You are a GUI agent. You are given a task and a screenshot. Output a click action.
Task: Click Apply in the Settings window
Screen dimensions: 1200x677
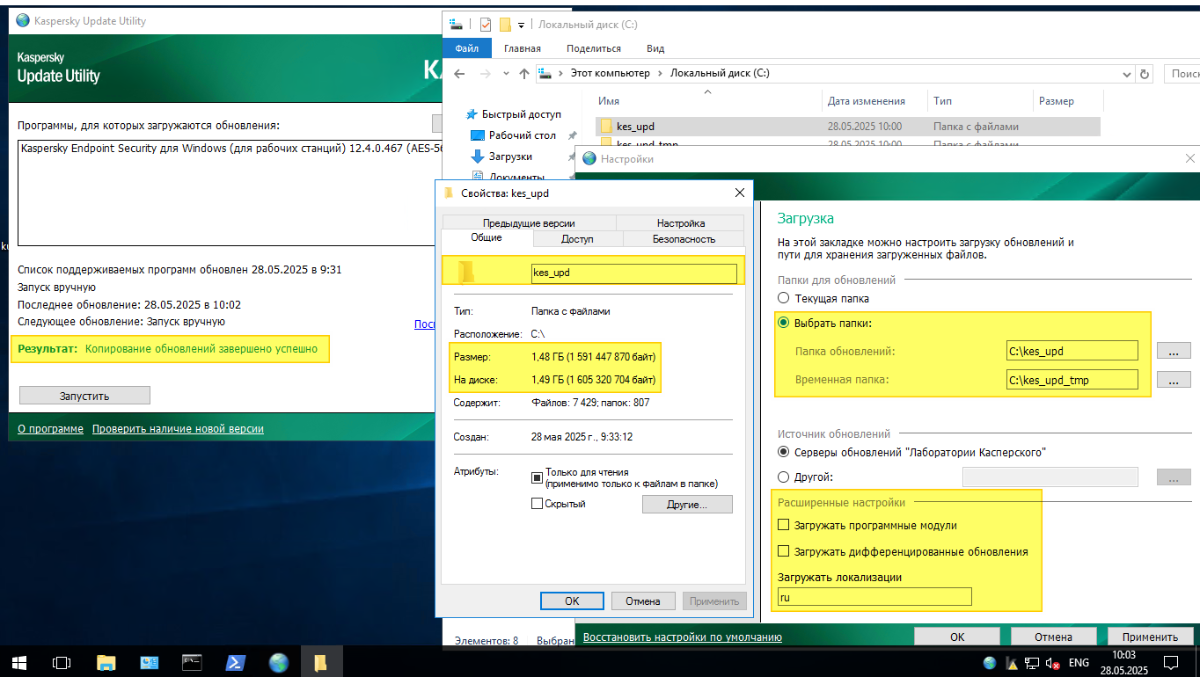coord(1150,637)
